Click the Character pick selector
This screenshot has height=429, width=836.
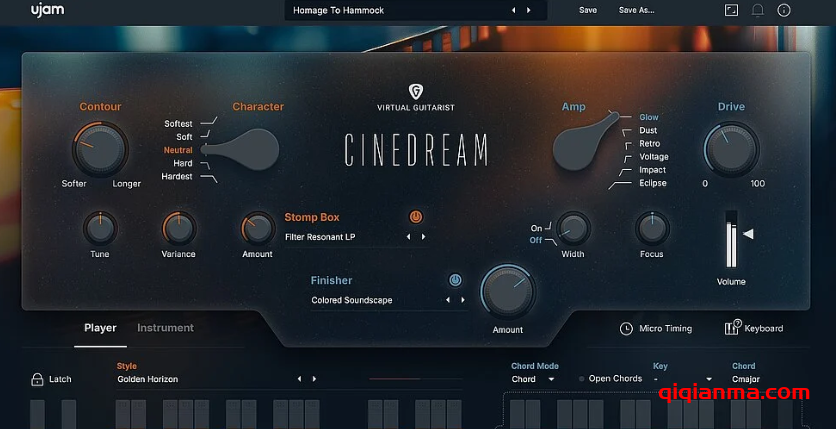pyautogui.click(x=240, y=150)
